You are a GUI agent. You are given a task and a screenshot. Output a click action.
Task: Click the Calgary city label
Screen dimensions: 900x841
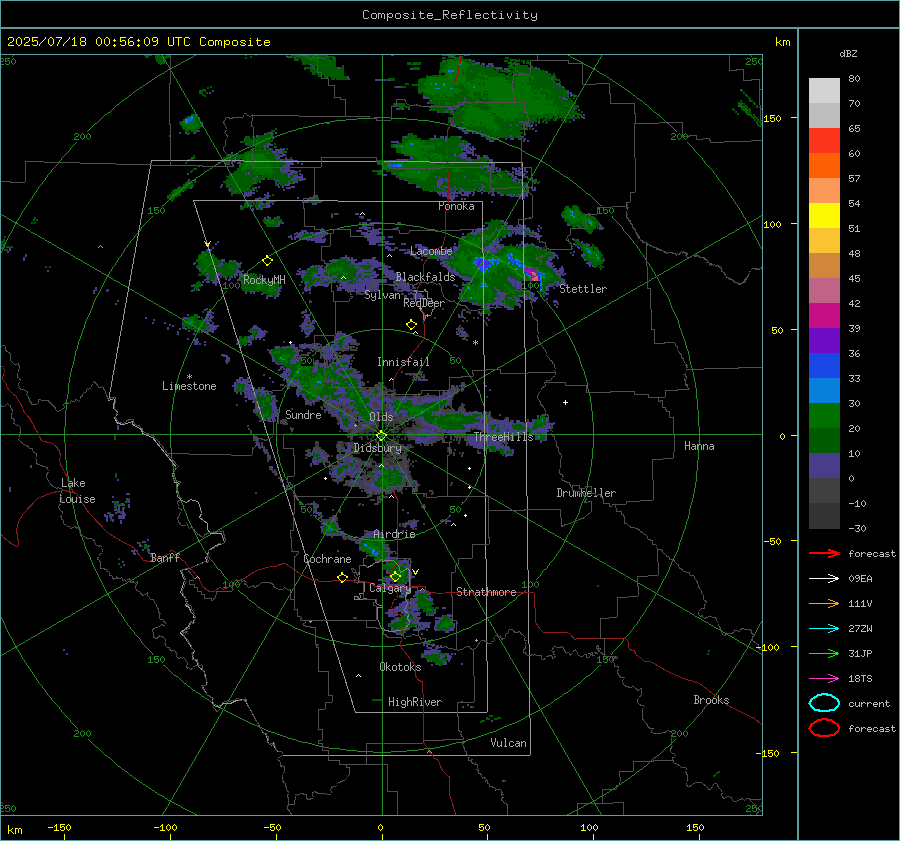(x=390, y=588)
